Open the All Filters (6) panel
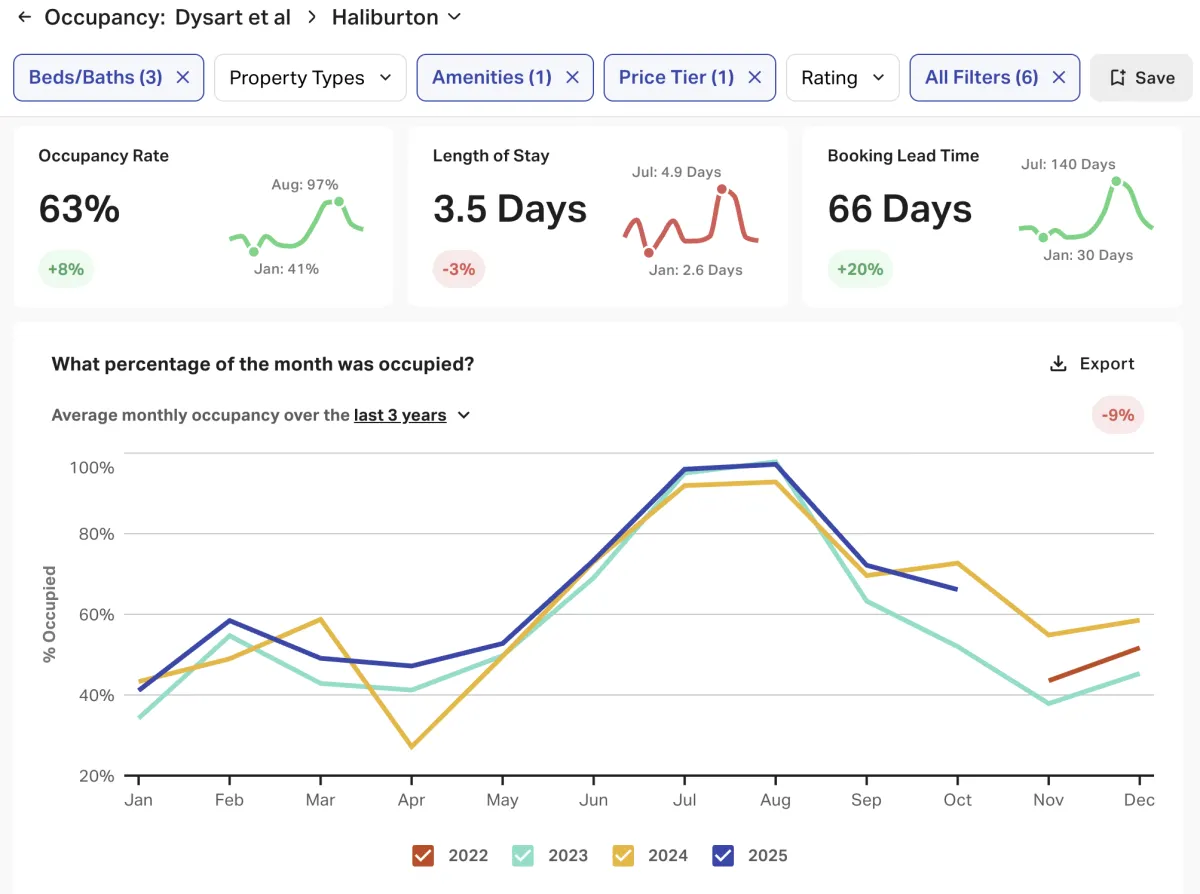The height and width of the screenshot is (894, 1200). (x=981, y=78)
